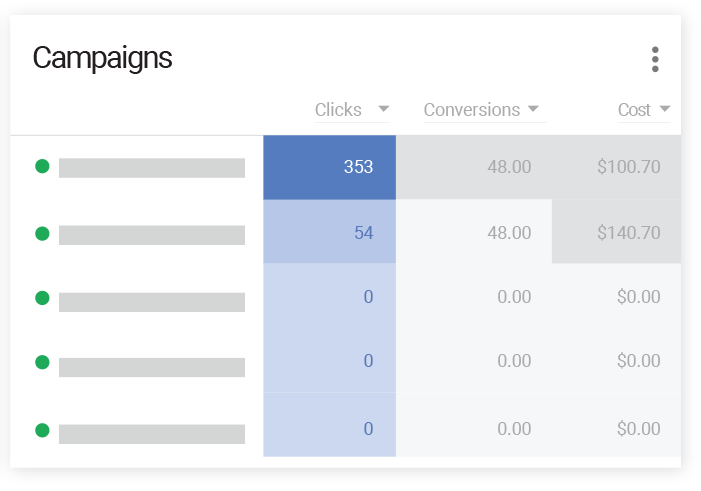The width and height of the screenshot is (701, 491).
Task: Select the 54 clicks cell
Action: pos(330,233)
